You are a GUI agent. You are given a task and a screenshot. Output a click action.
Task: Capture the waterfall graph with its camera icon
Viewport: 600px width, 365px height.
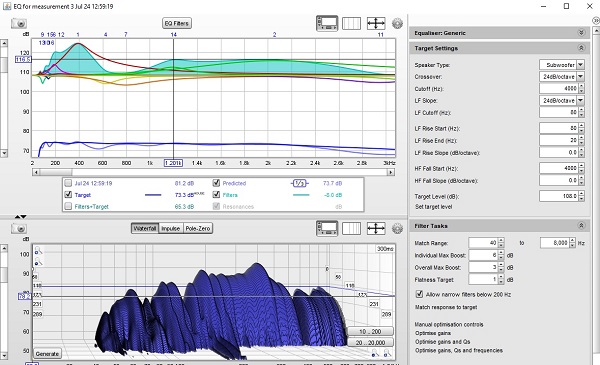coord(19,228)
